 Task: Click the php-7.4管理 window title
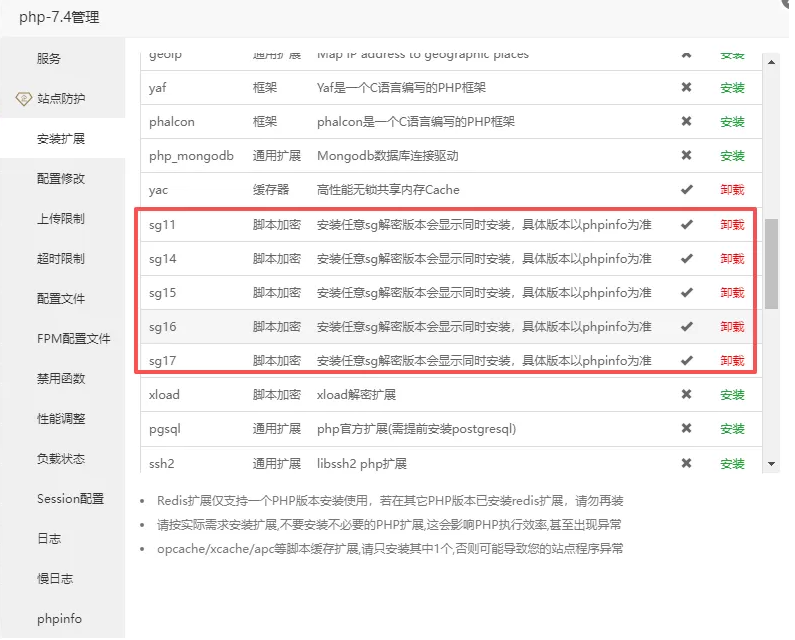(59, 17)
